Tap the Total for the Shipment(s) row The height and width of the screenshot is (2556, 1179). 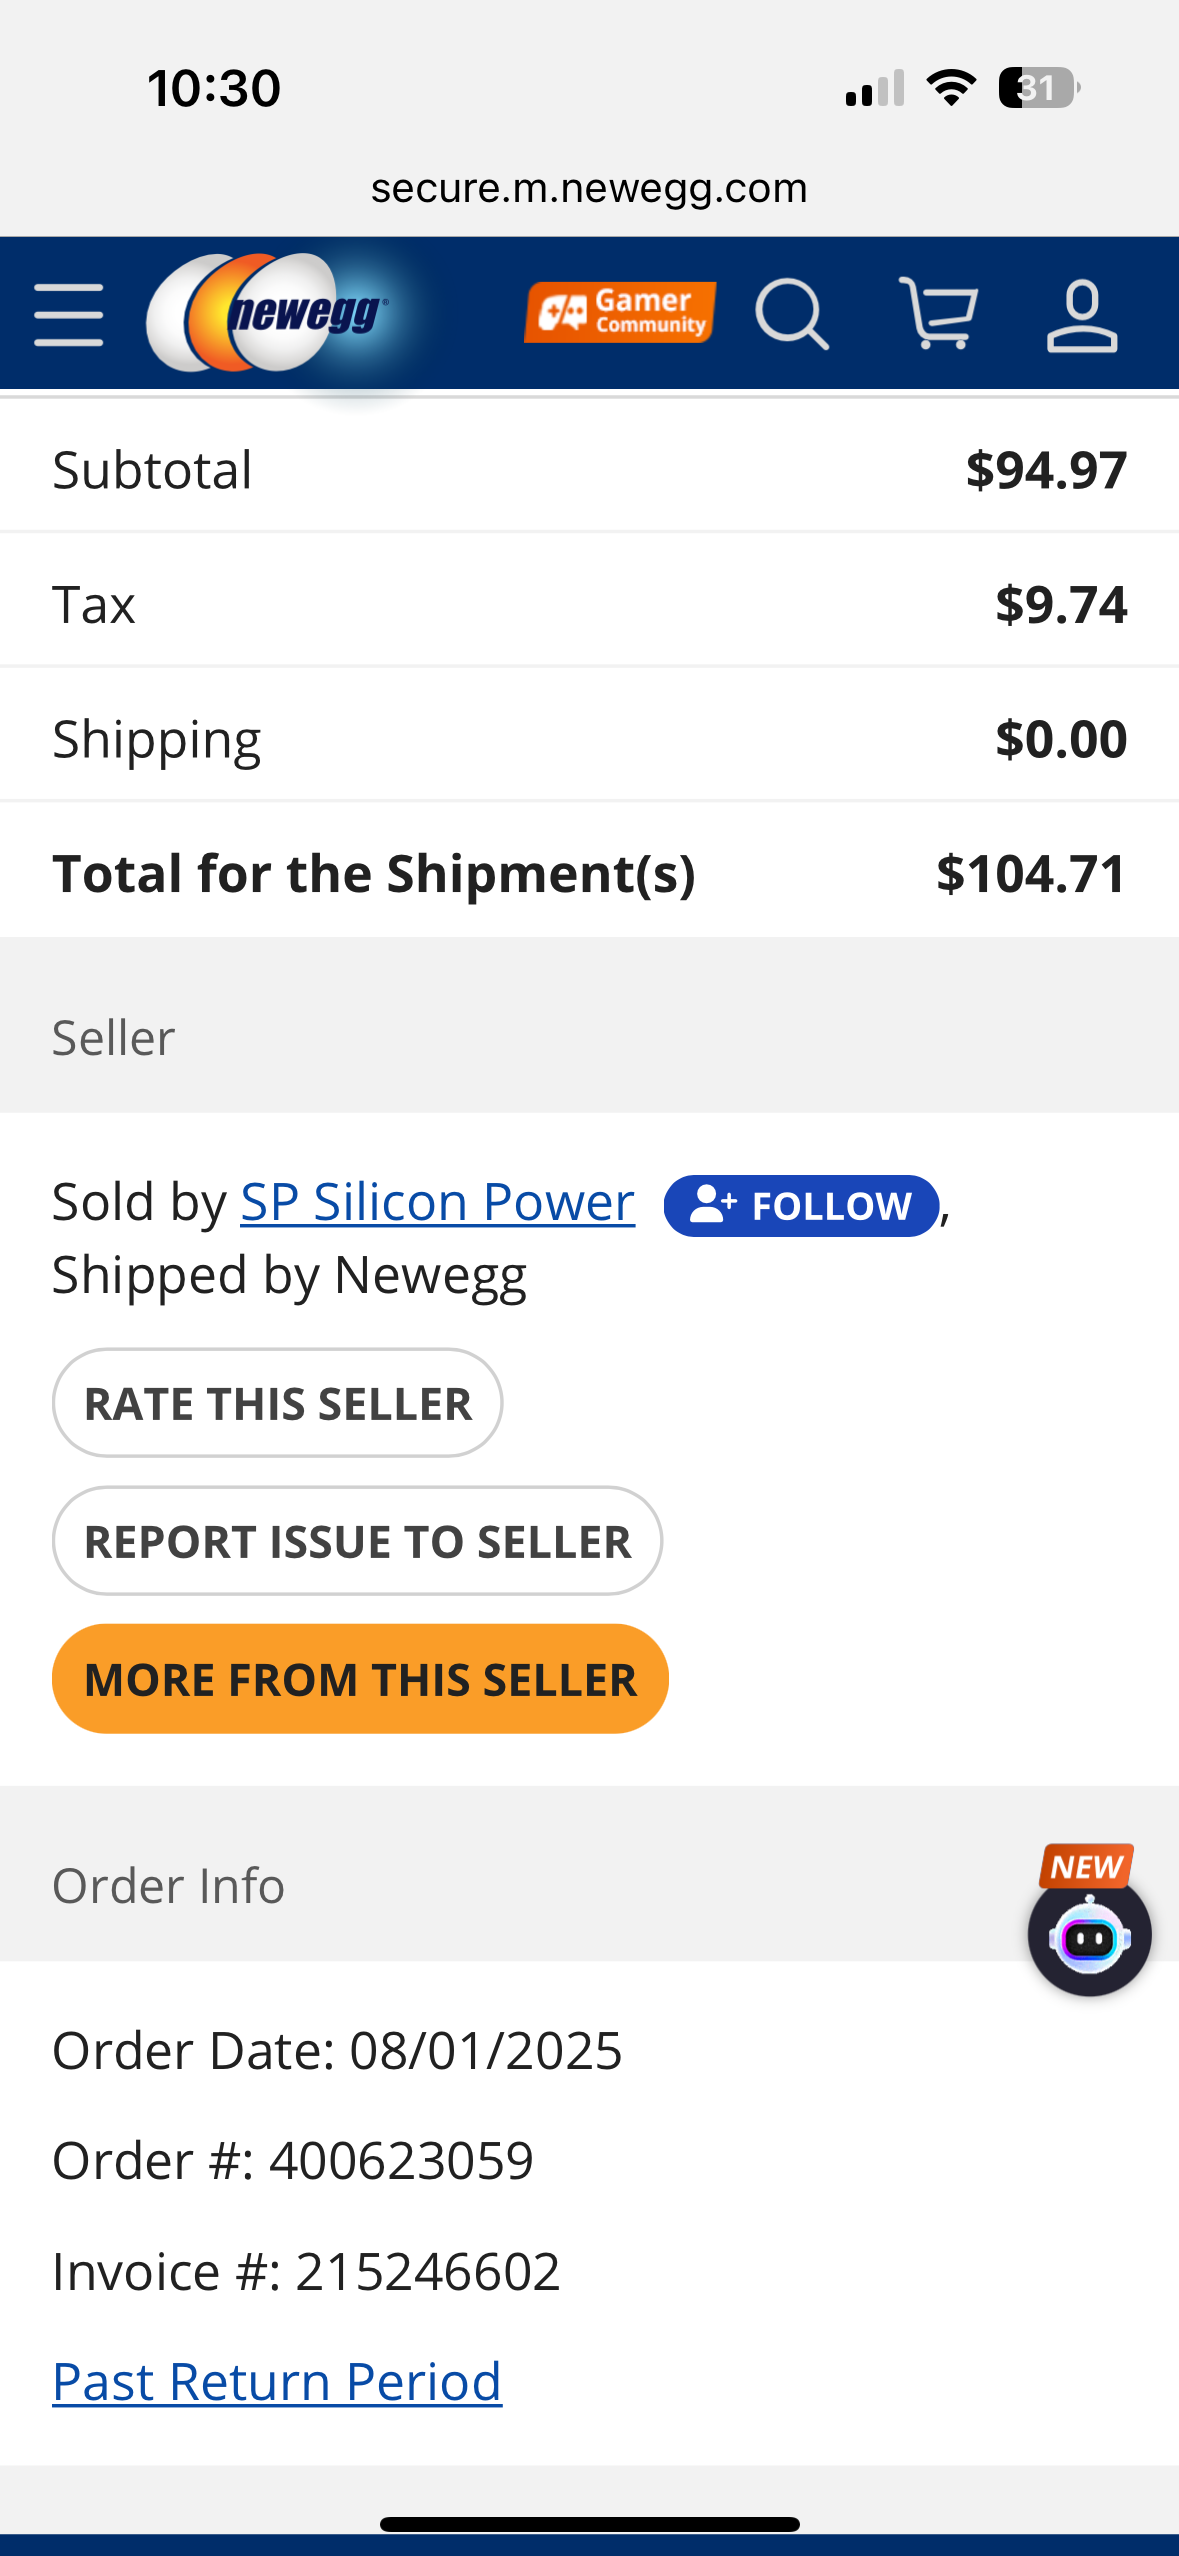pos(589,873)
